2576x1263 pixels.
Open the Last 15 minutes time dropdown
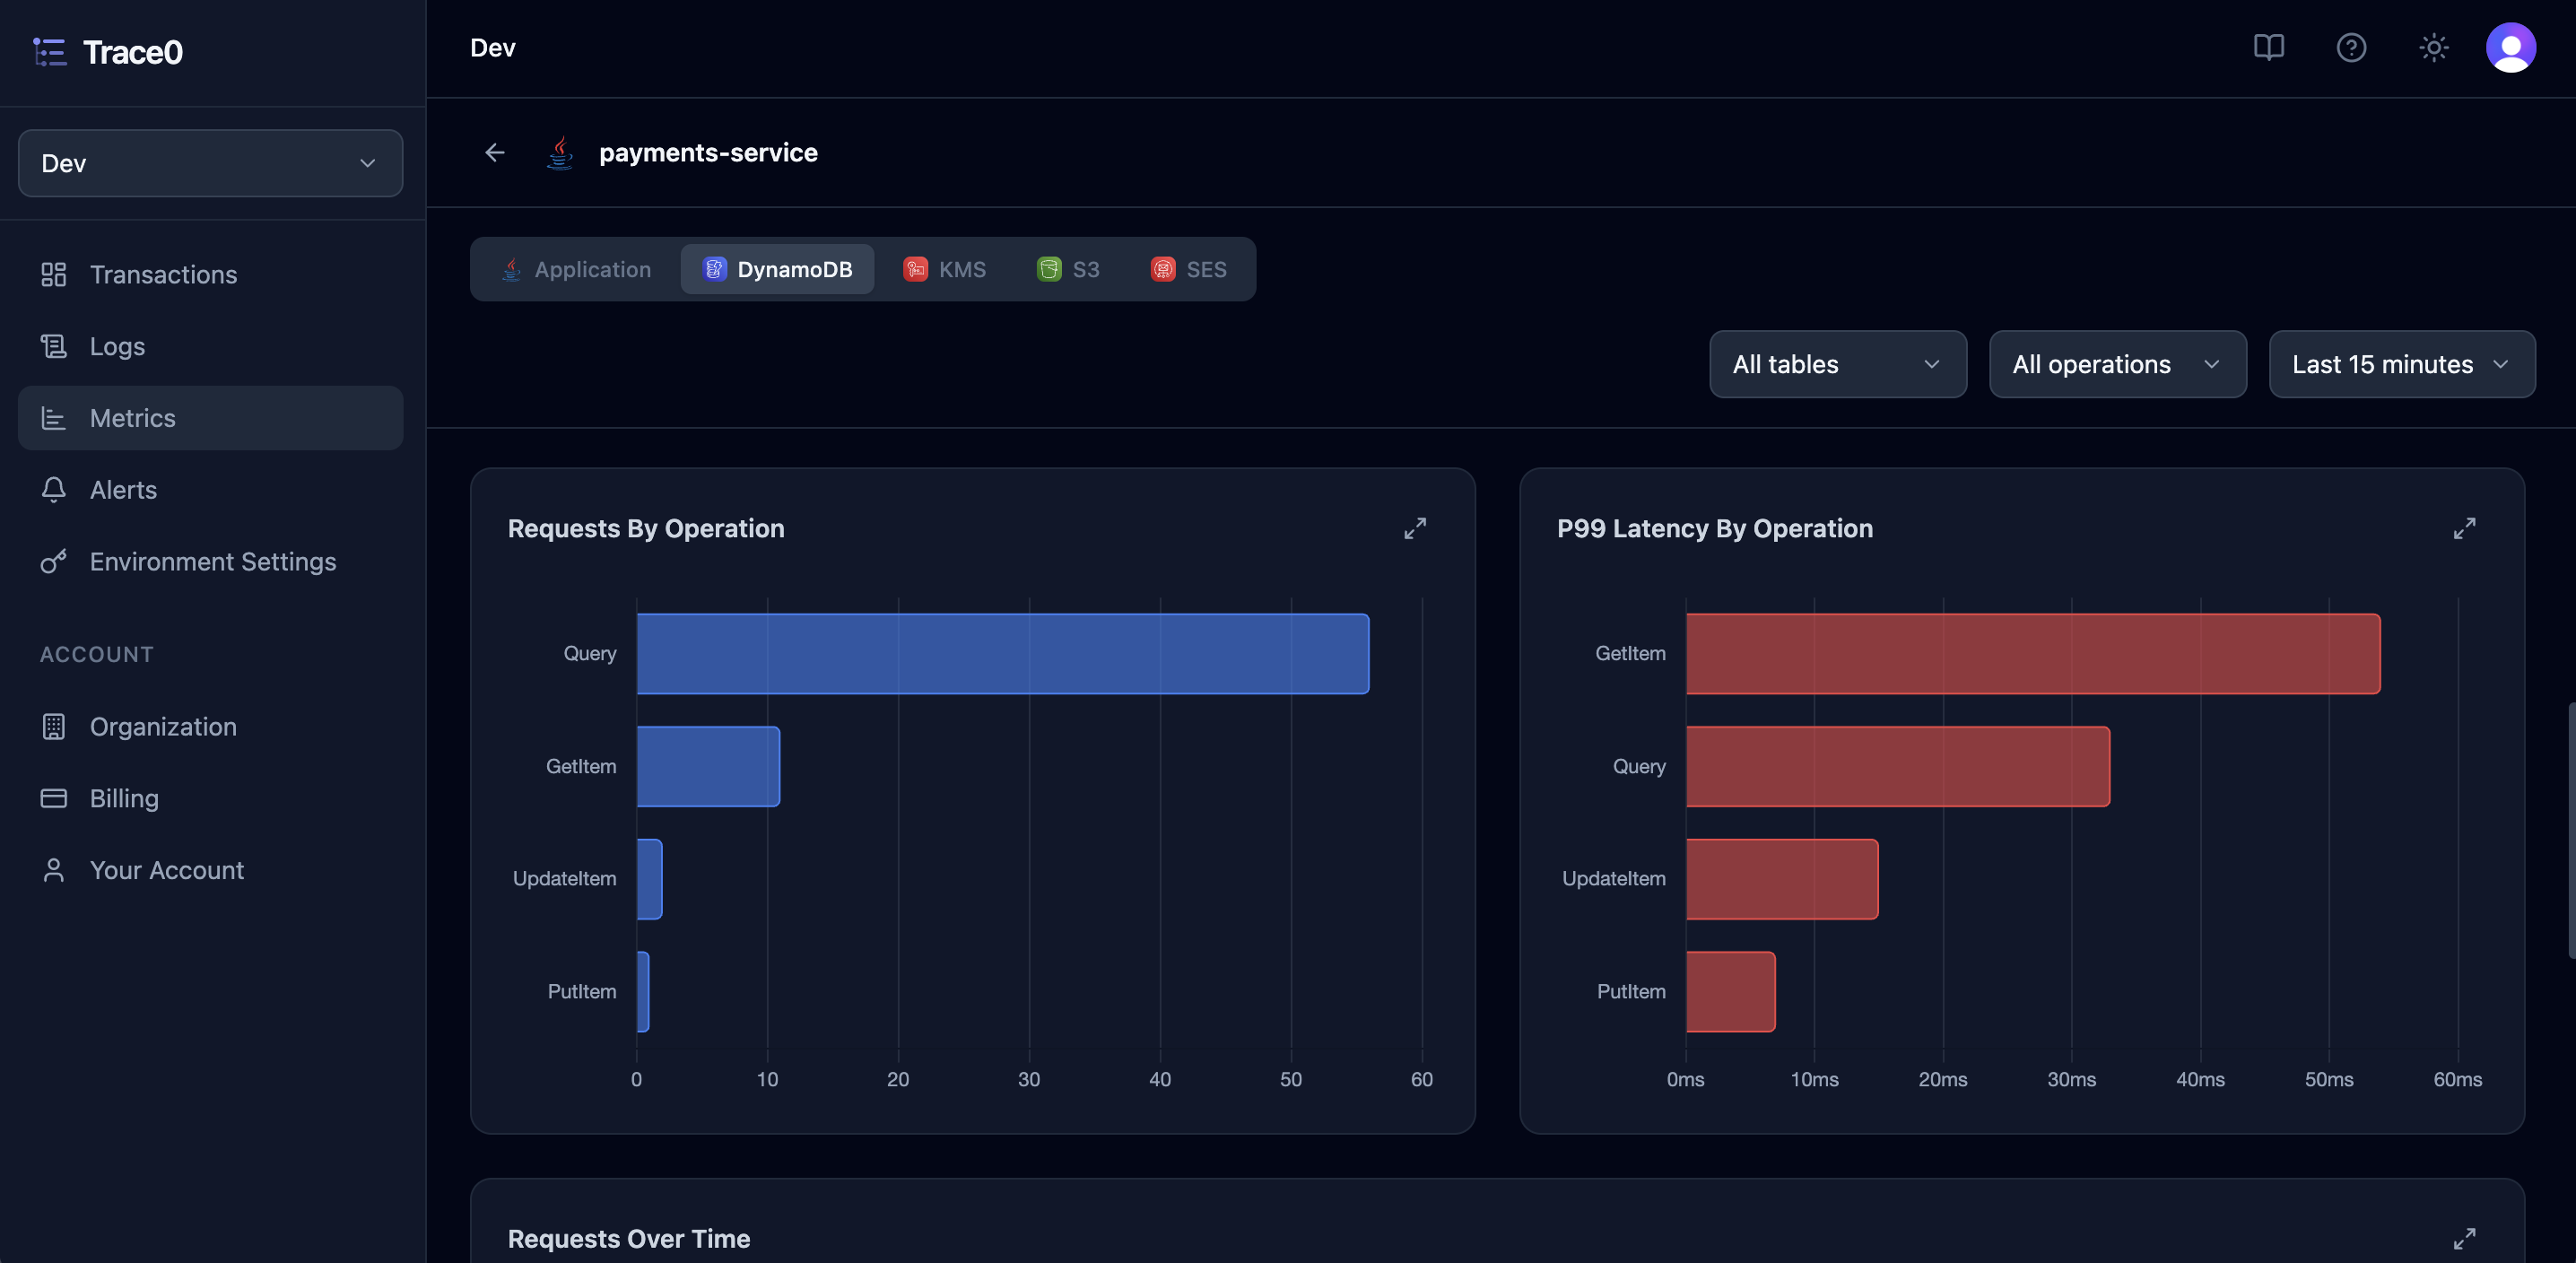(2401, 364)
